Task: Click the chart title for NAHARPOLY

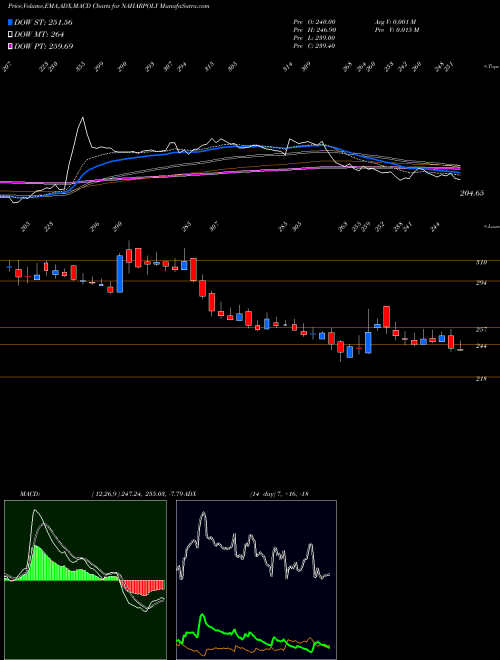Action: tap(109, 6)
